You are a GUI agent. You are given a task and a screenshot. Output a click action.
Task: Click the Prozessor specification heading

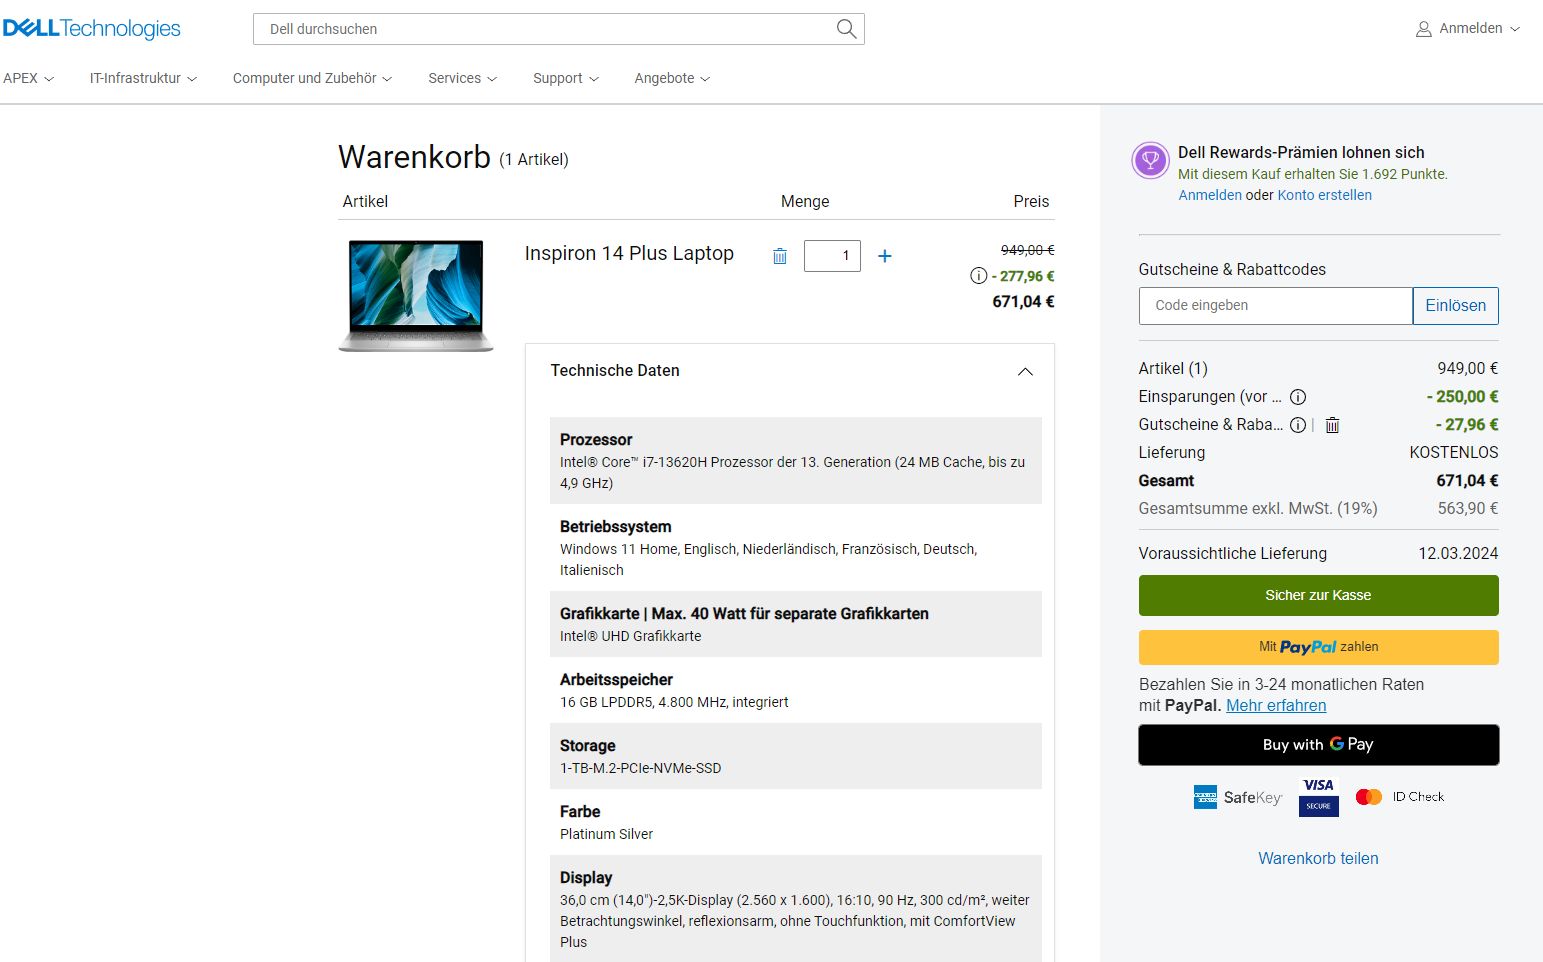tap(596, 440)
